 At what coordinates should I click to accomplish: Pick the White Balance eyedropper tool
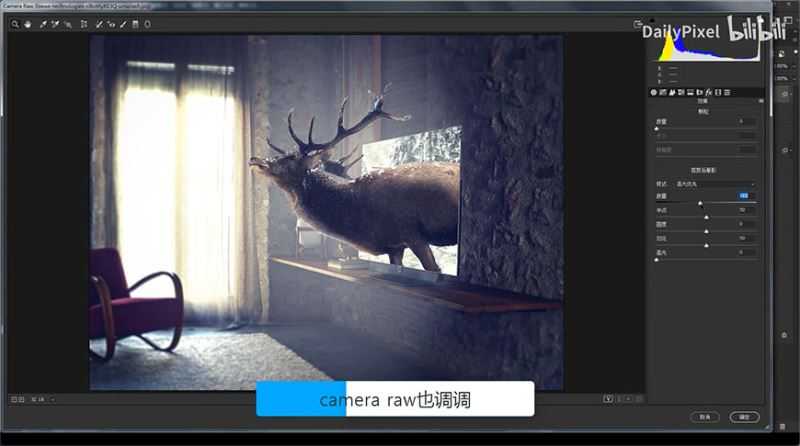43,23
